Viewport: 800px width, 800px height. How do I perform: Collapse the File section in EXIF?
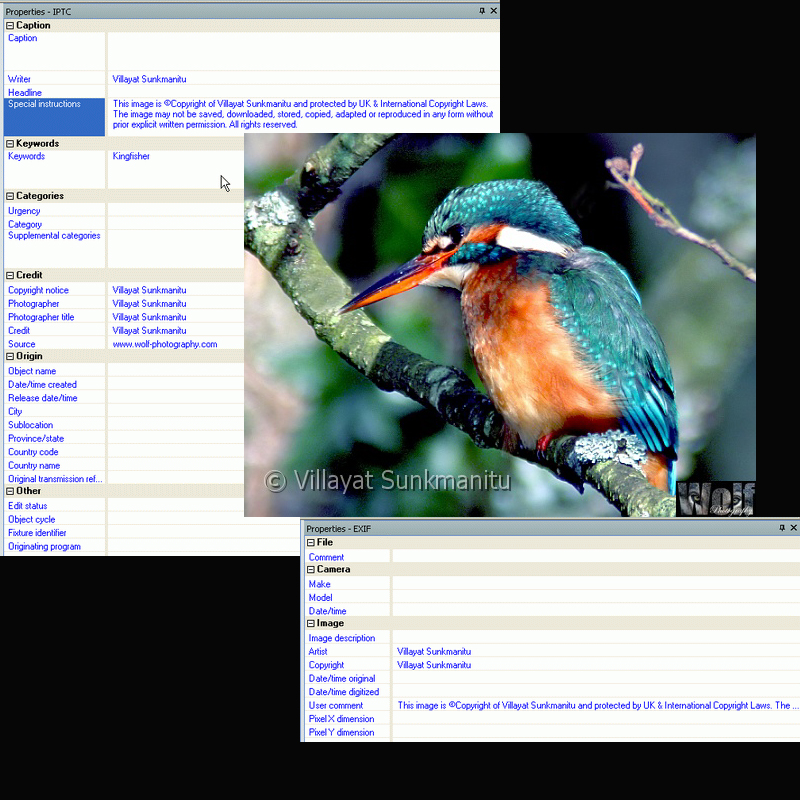coord(311,543)
